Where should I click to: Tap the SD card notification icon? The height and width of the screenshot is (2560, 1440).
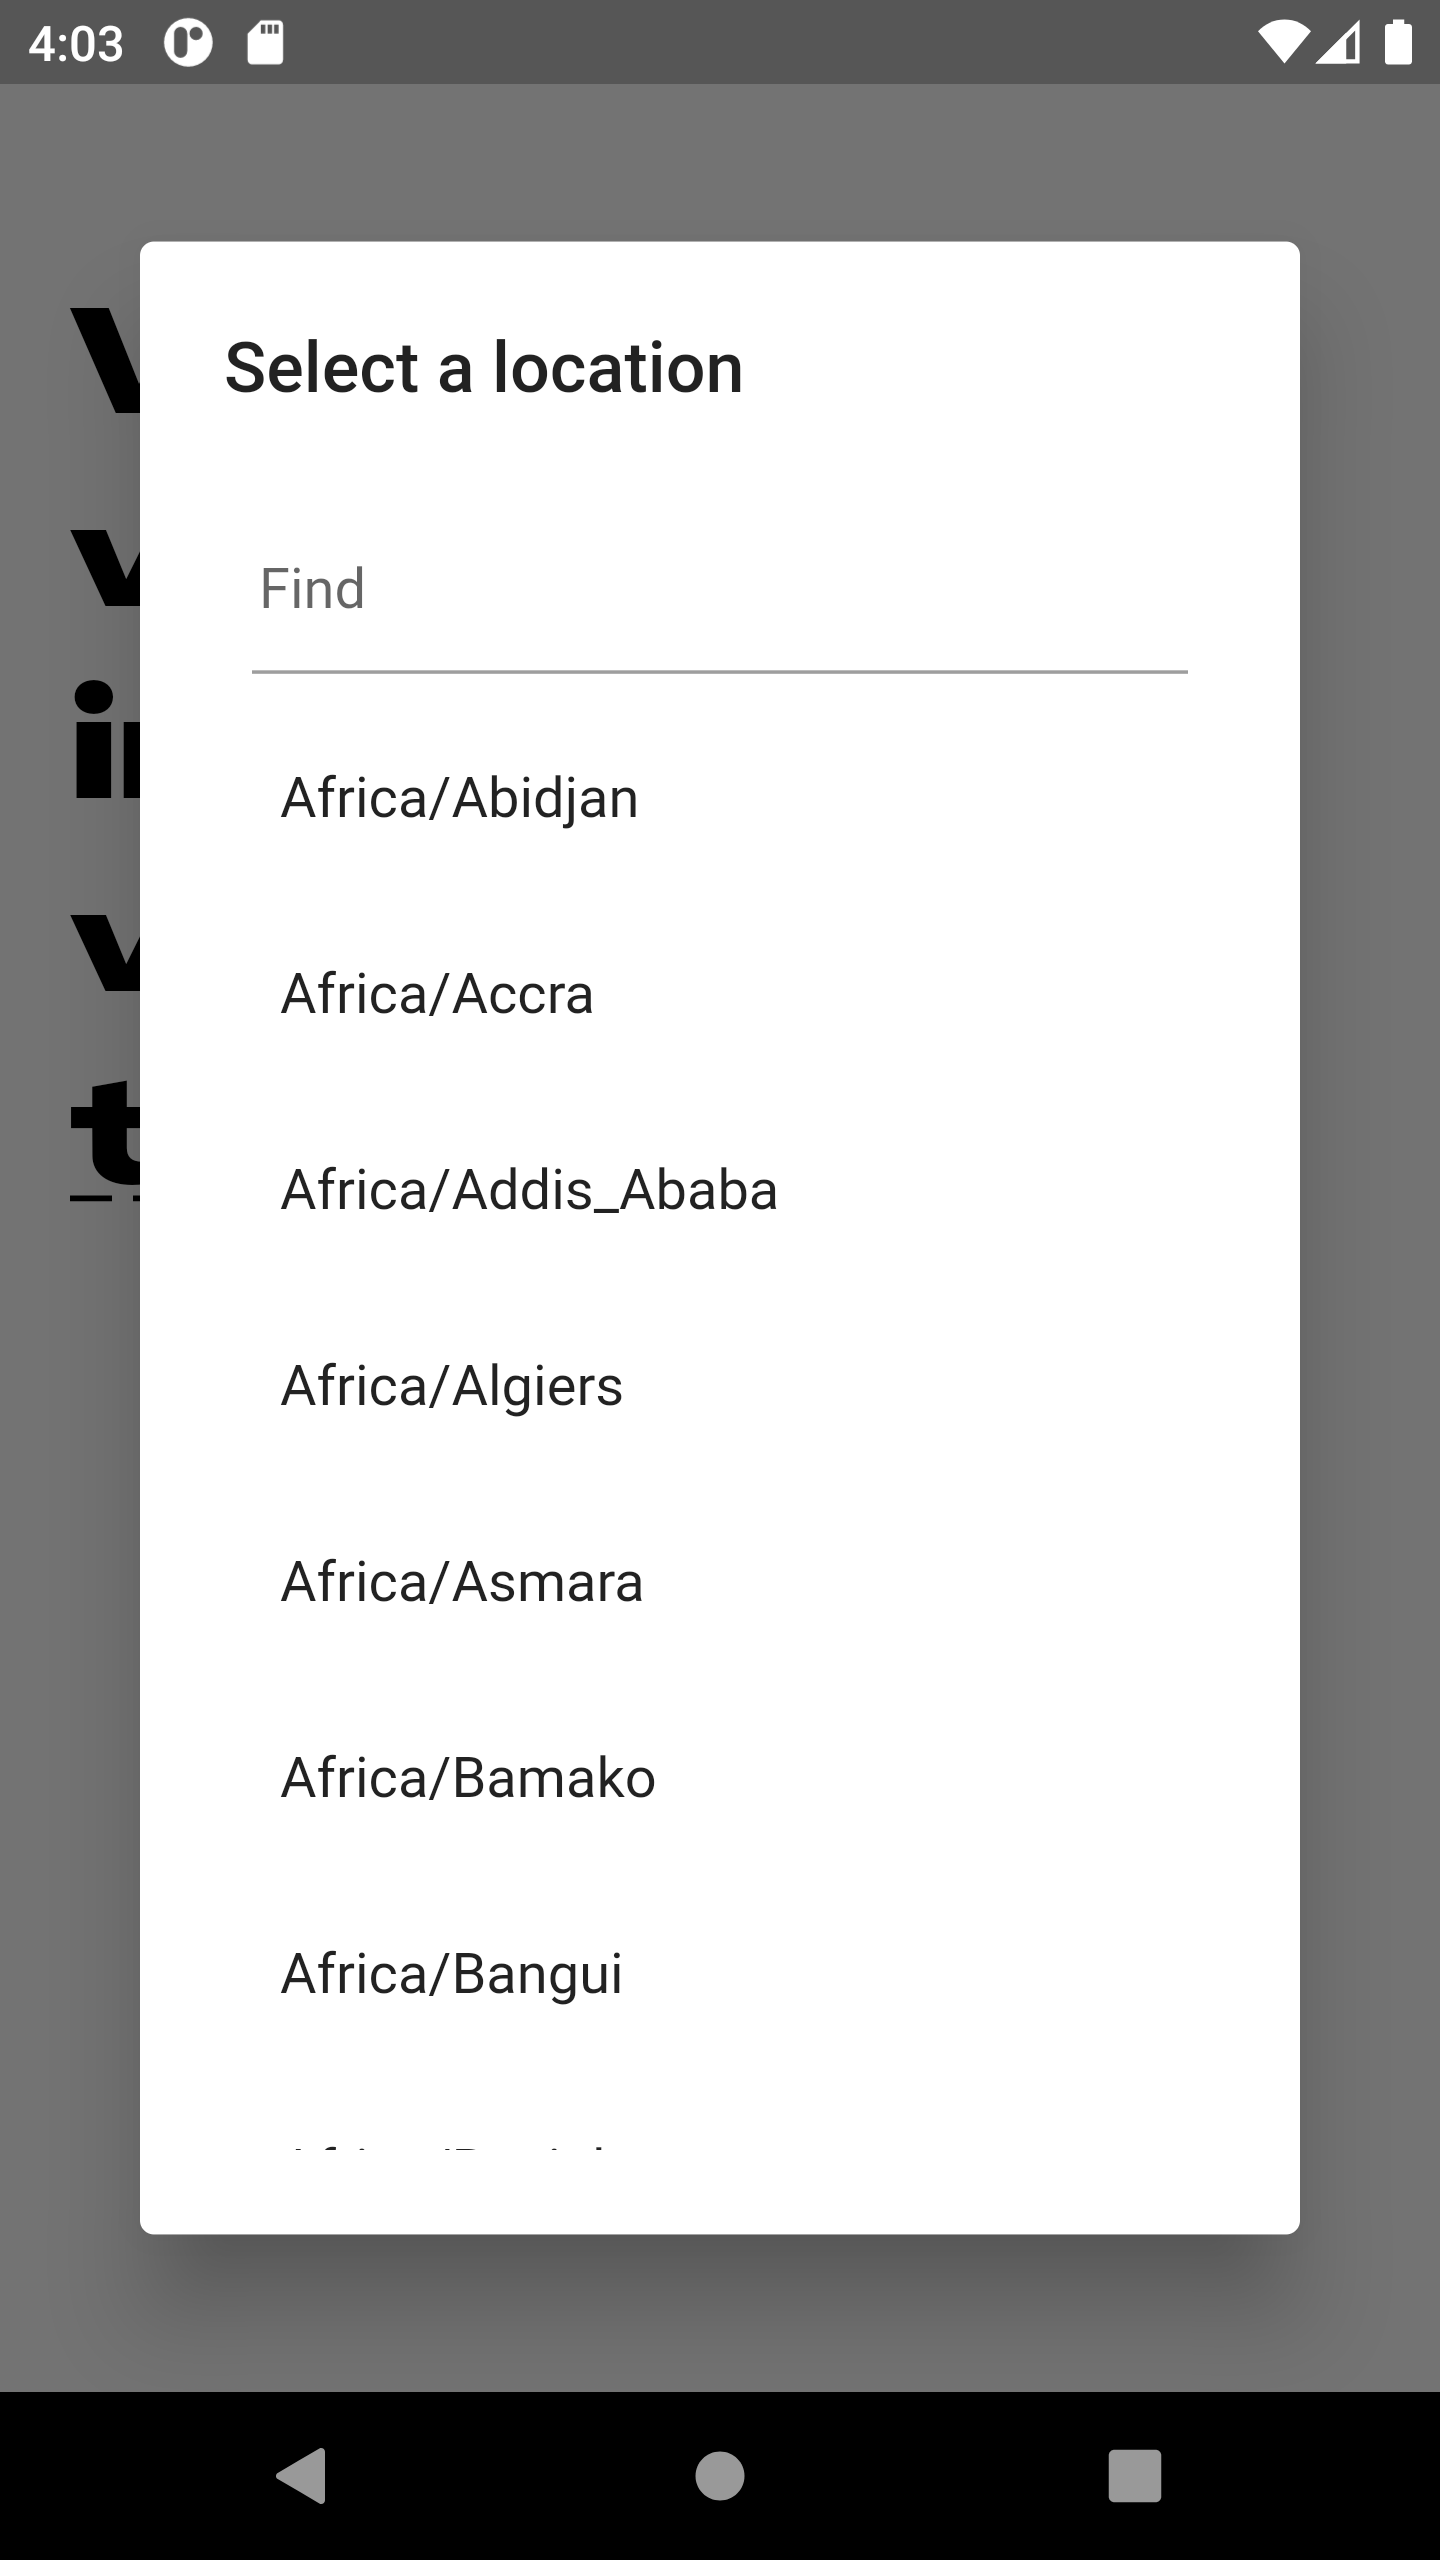(x=265, y=43)
